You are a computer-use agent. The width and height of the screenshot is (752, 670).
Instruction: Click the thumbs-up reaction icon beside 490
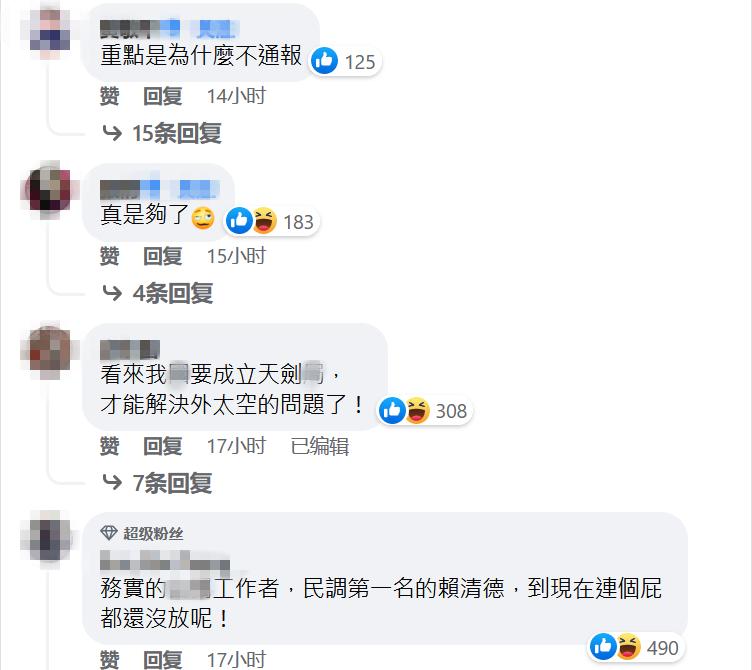(x=603, y=647)
